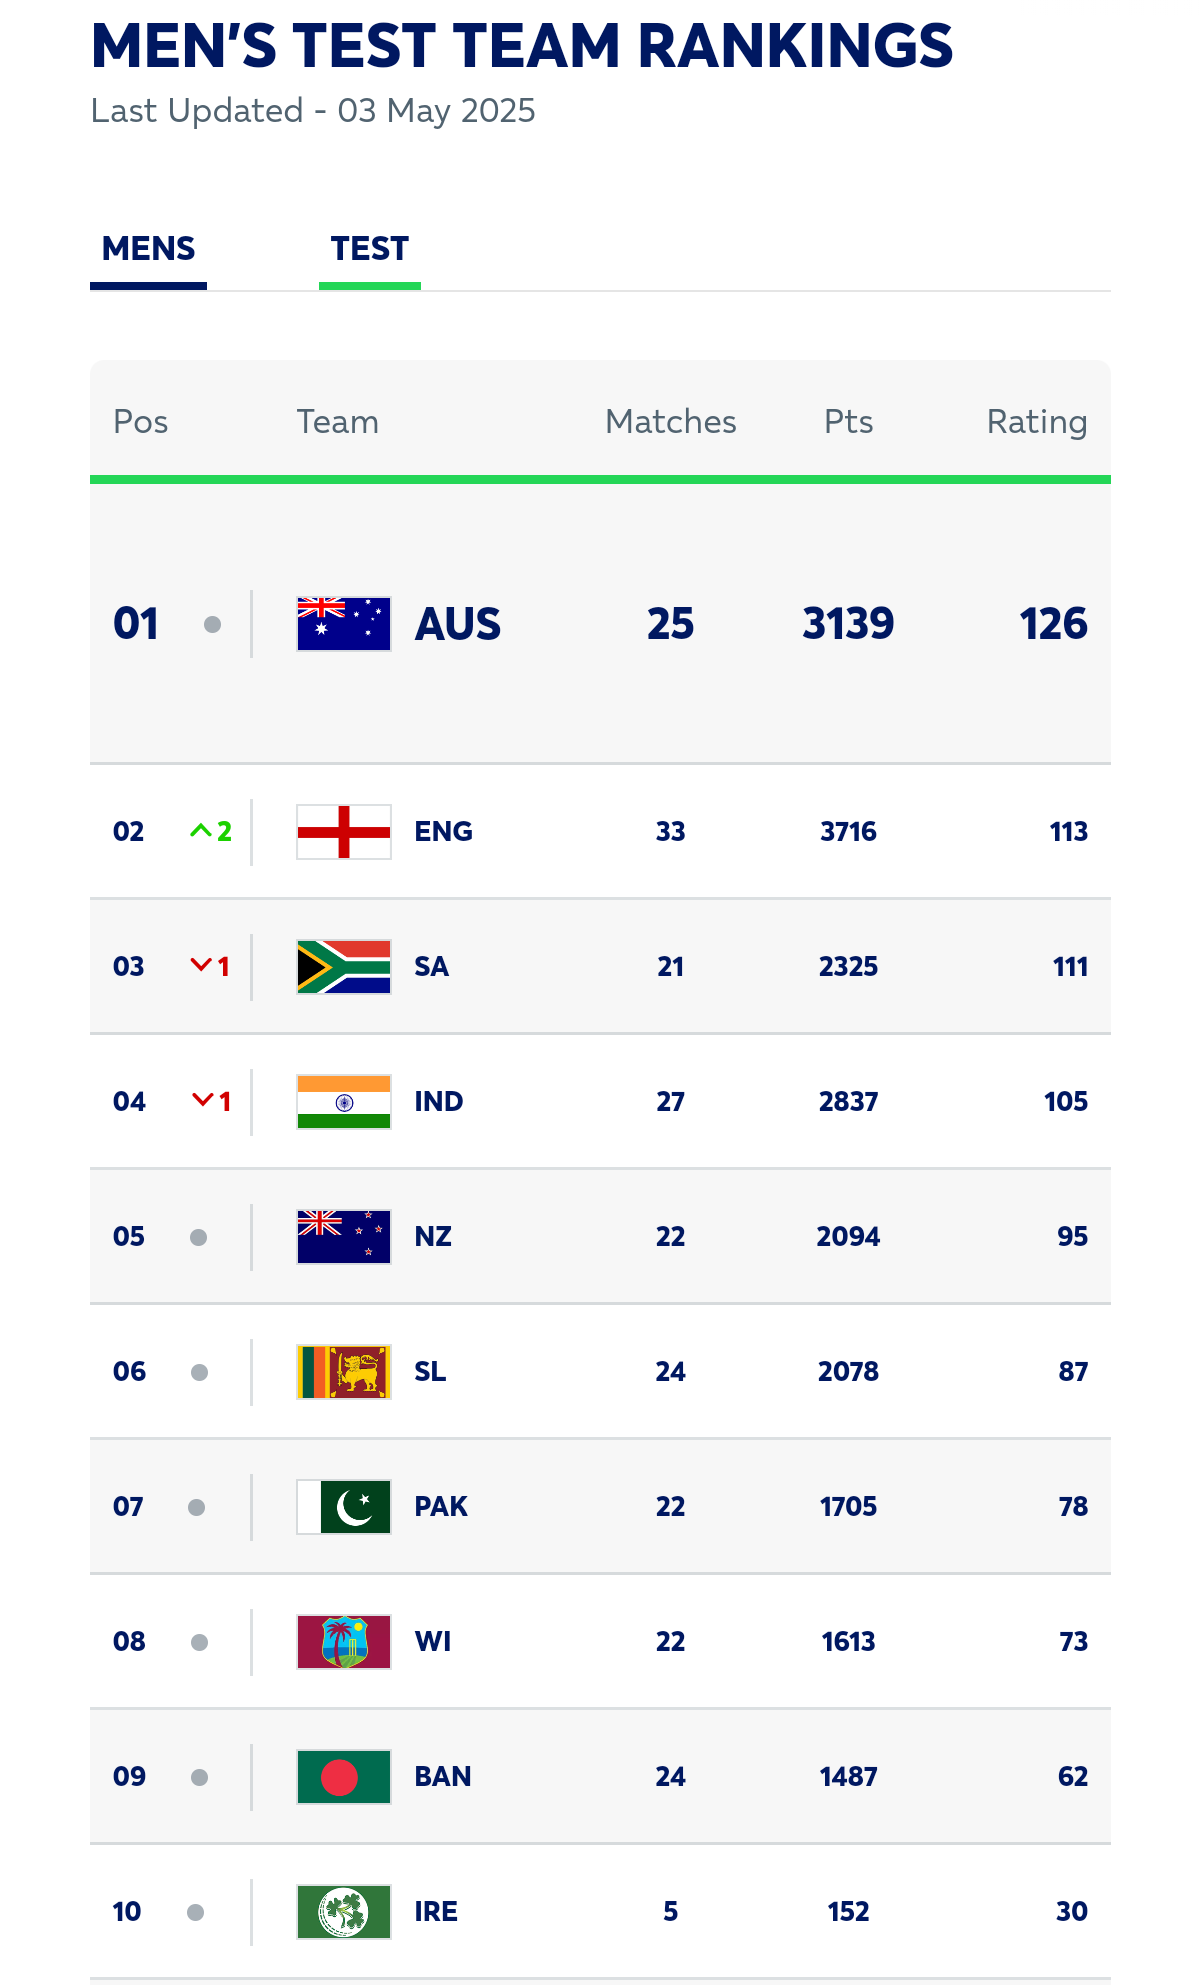Click the Rating column header
1200x1985 pixels.
(x=1037, y=421)
